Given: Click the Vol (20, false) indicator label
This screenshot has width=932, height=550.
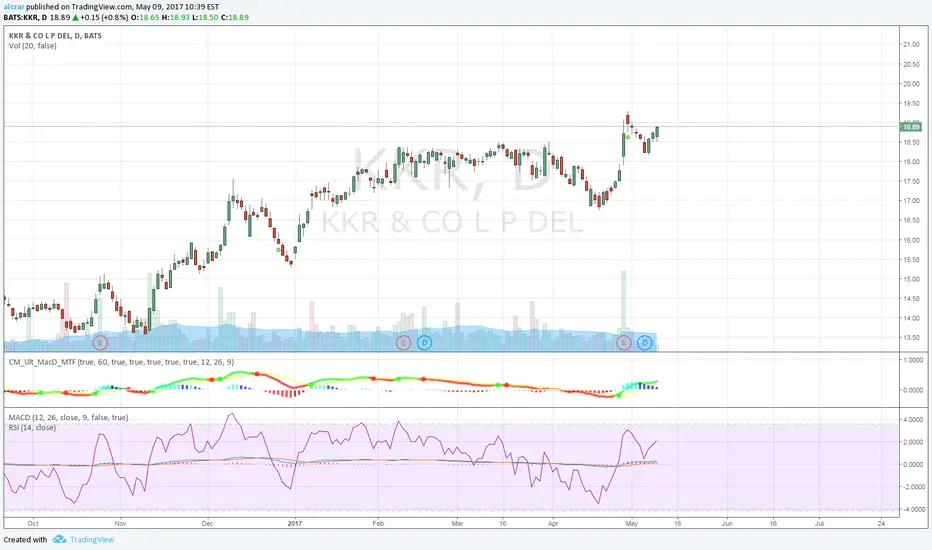Looking at the screenshot, I should click(33, 46).
